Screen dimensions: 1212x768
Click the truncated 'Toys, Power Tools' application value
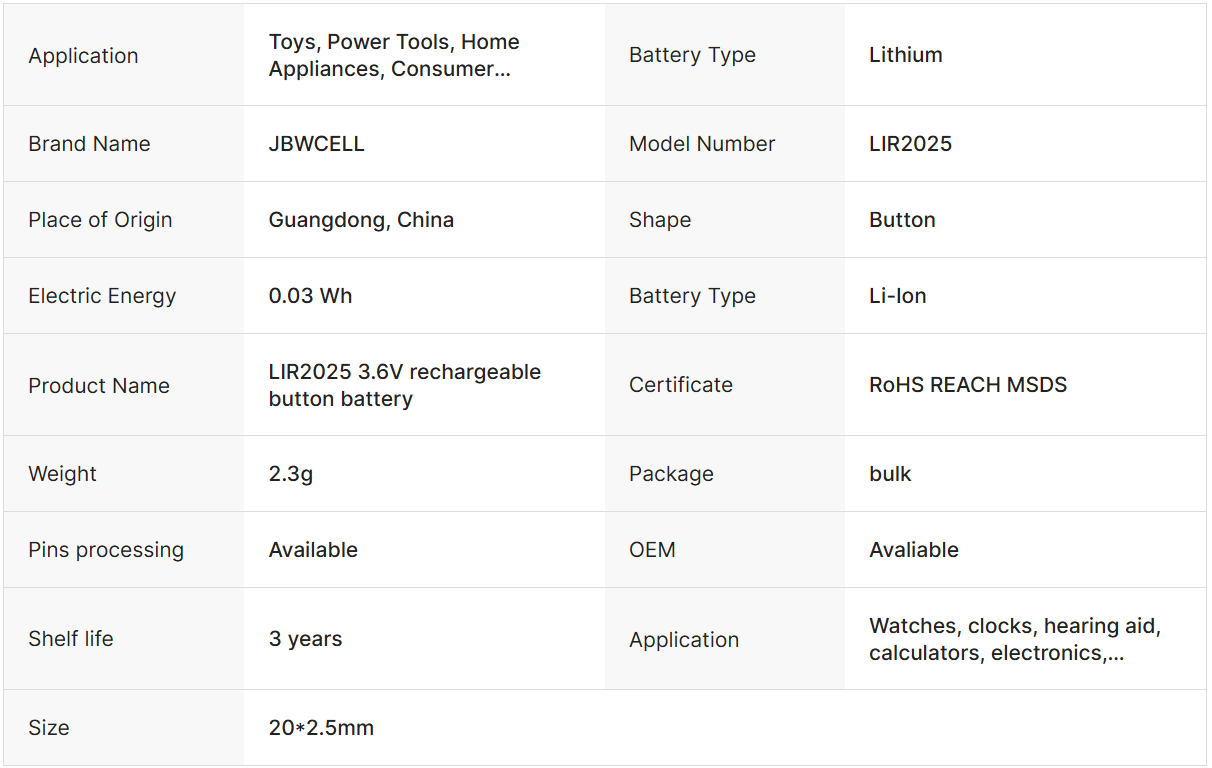[x=394, y=55]
